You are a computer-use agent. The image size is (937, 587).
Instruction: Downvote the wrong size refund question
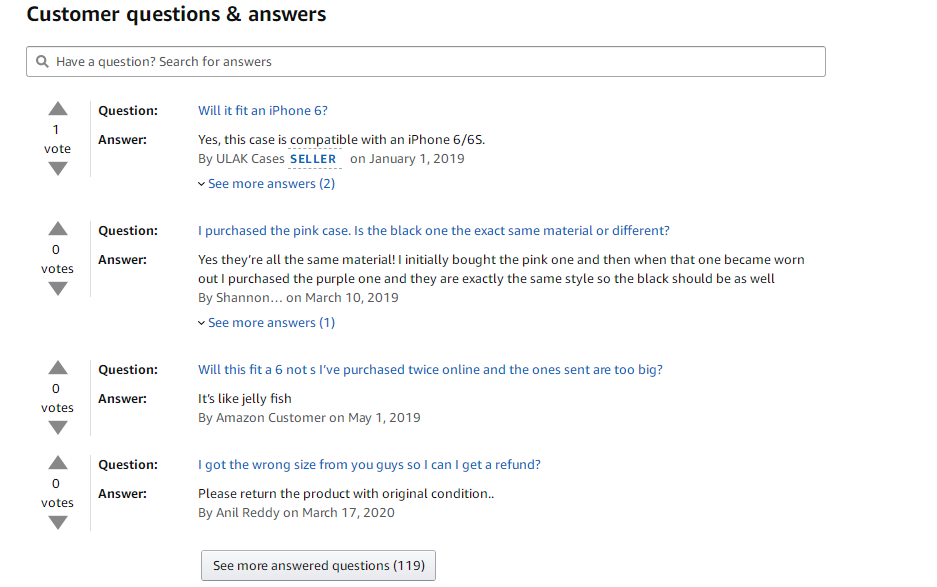tap(58, 522)
